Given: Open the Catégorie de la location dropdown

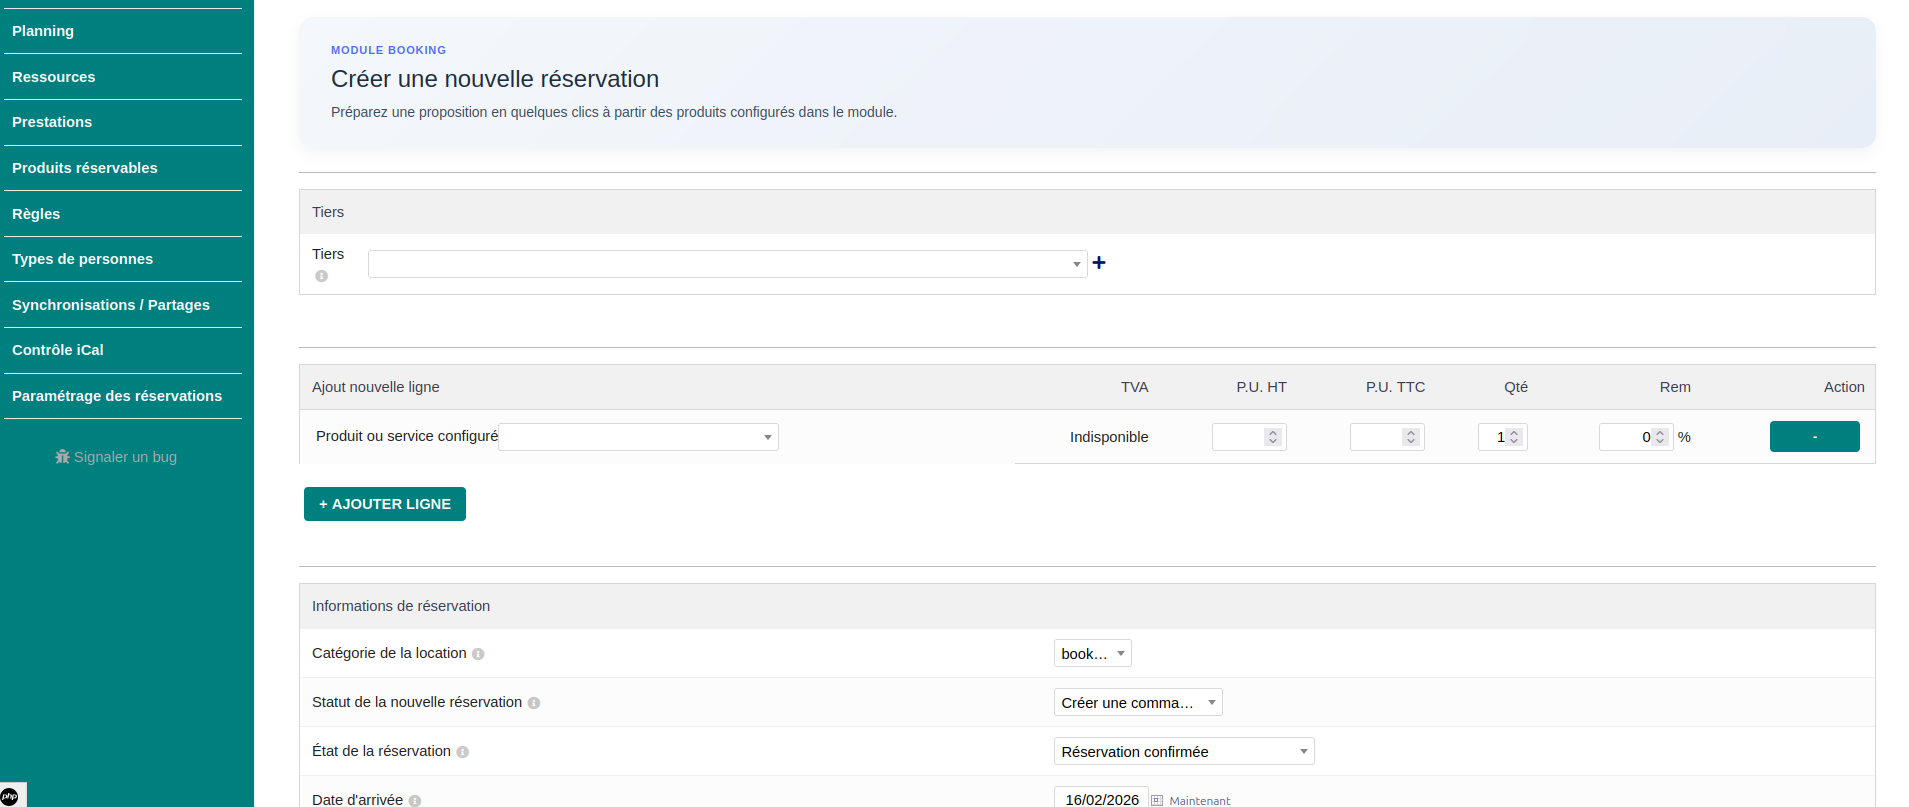Looking at the screenshot, I should coord(1092,654).
